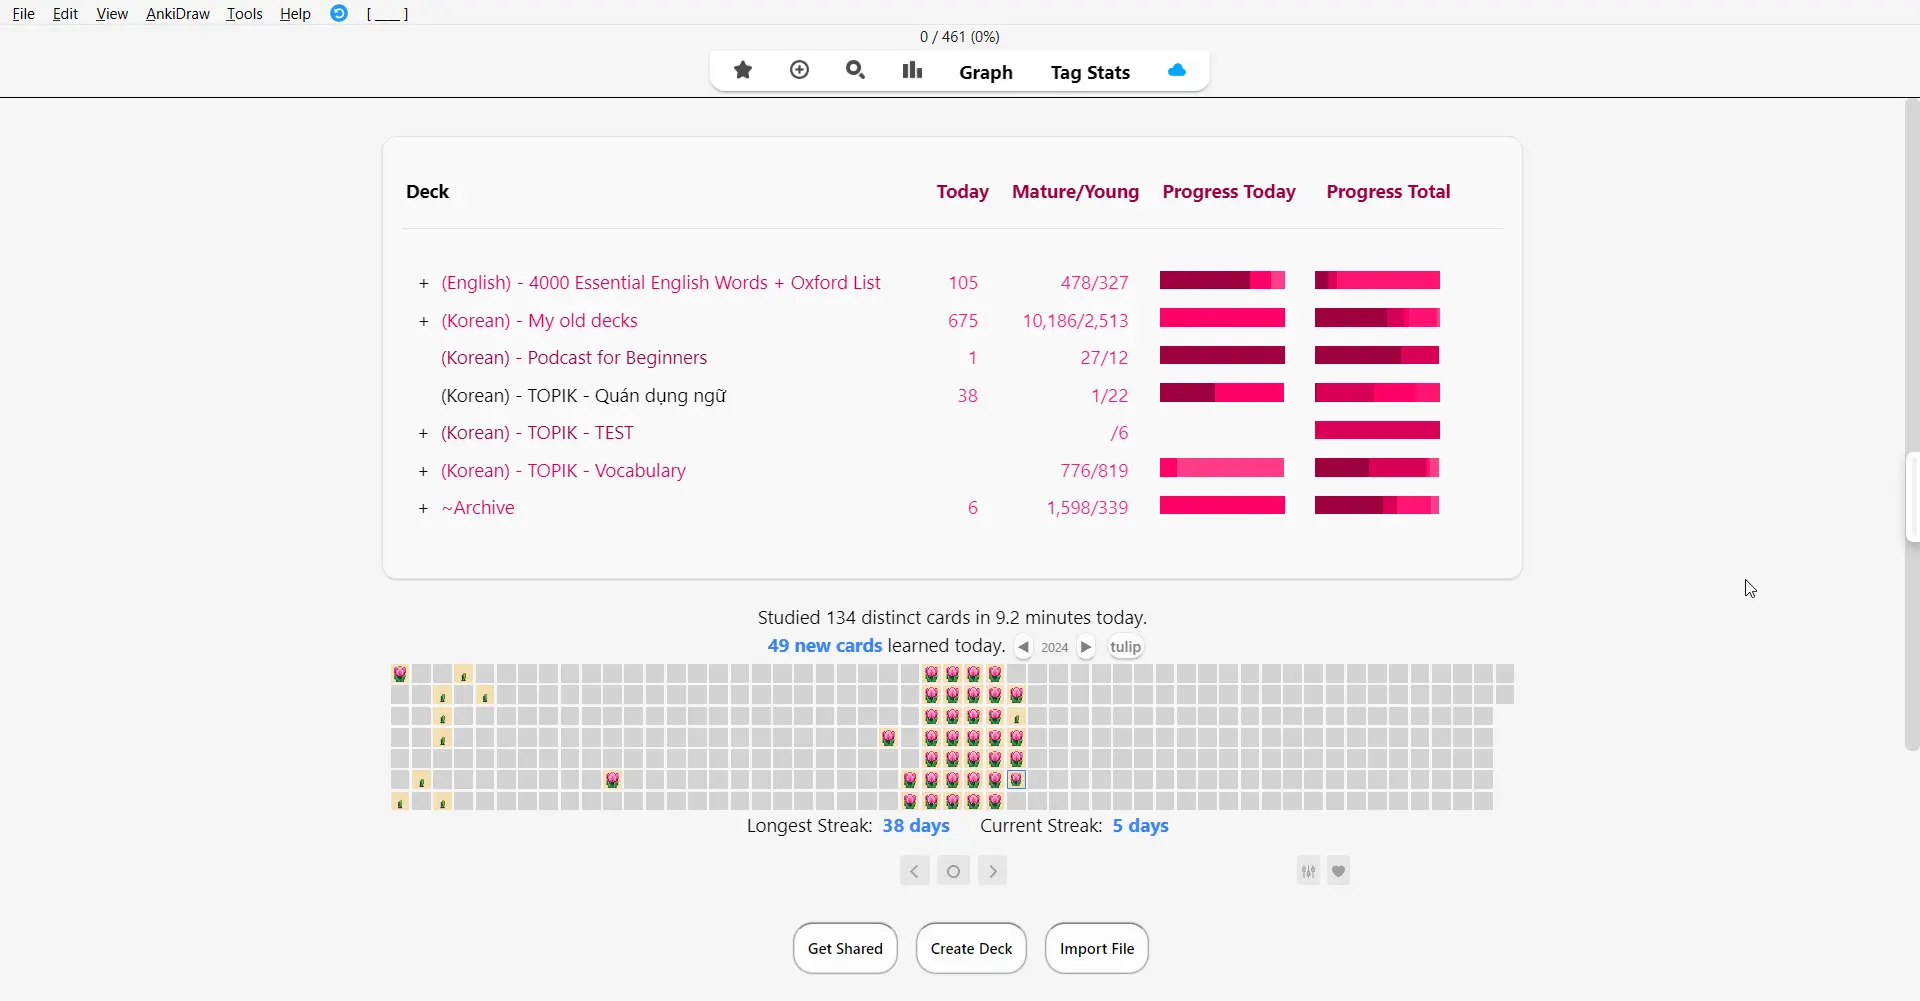
Task: Click the Sync cloud icon
Action: [1177, 70]
